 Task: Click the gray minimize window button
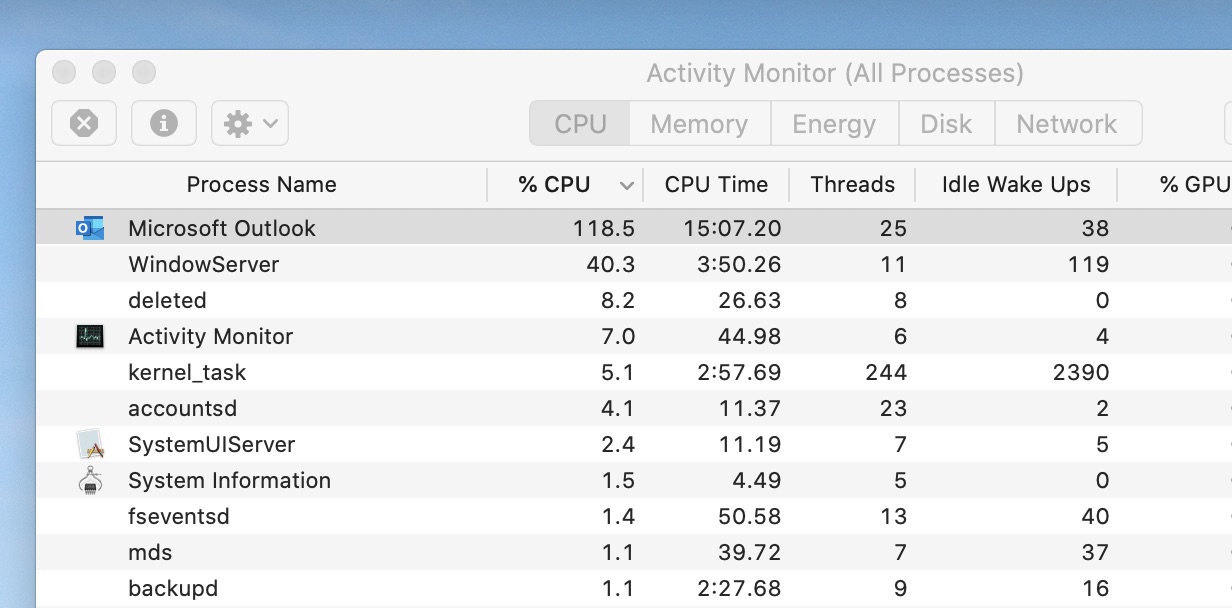click(x=104, y=73)
